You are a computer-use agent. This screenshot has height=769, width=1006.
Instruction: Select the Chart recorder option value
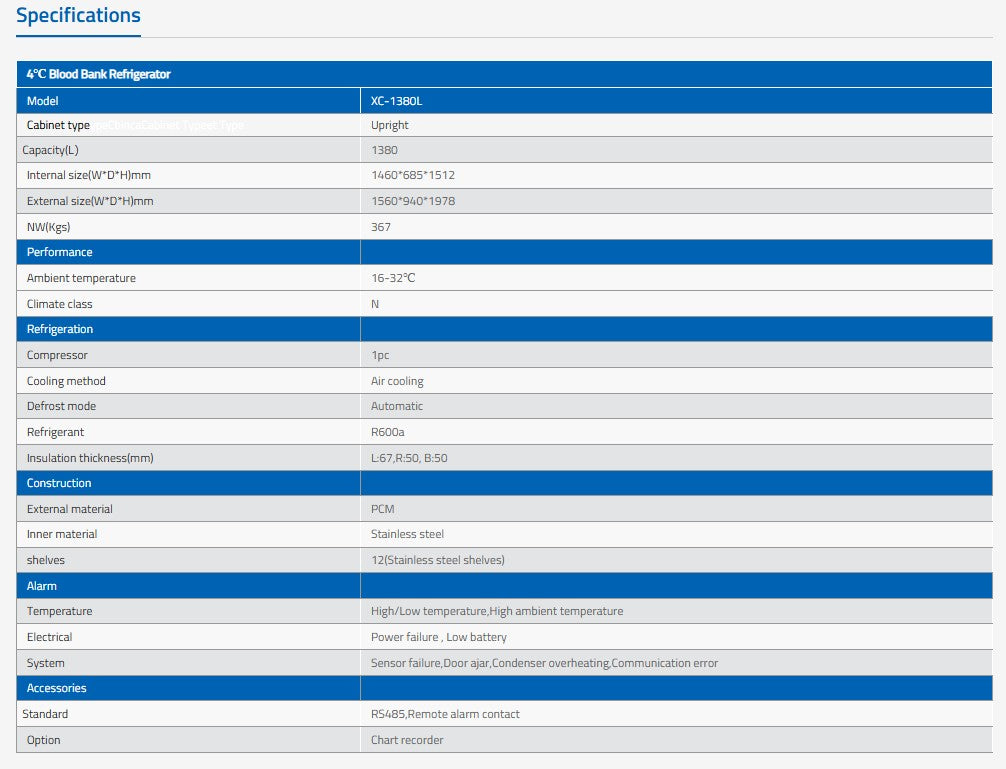coord(406,739)
